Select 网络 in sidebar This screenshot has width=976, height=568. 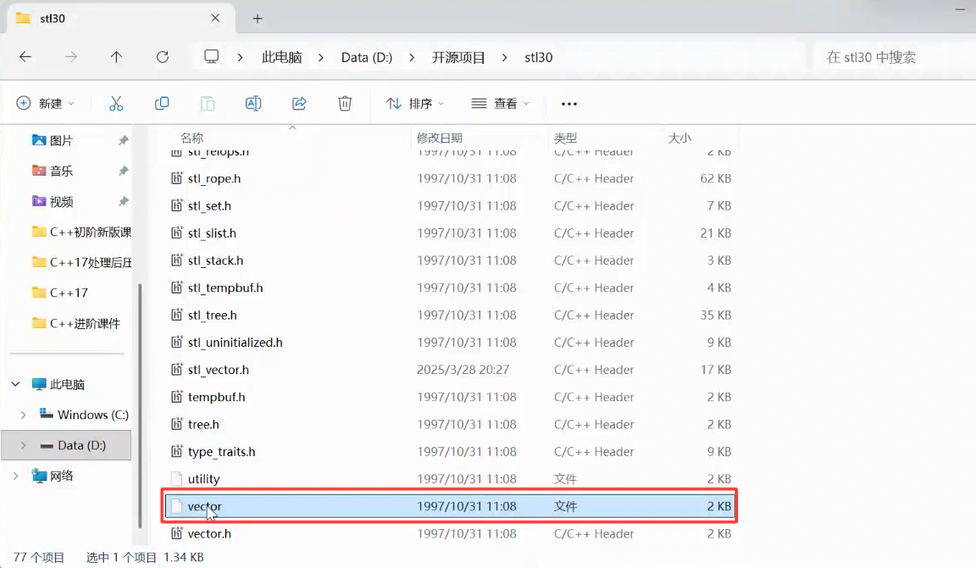coord(52,476)
